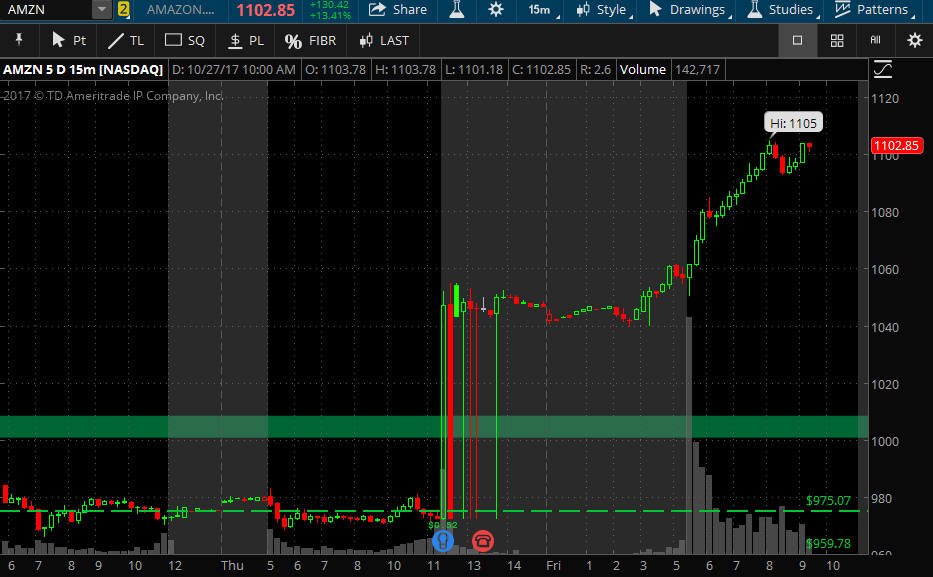Click the C: 1102.85 close readout

click(x=541, y=70)
